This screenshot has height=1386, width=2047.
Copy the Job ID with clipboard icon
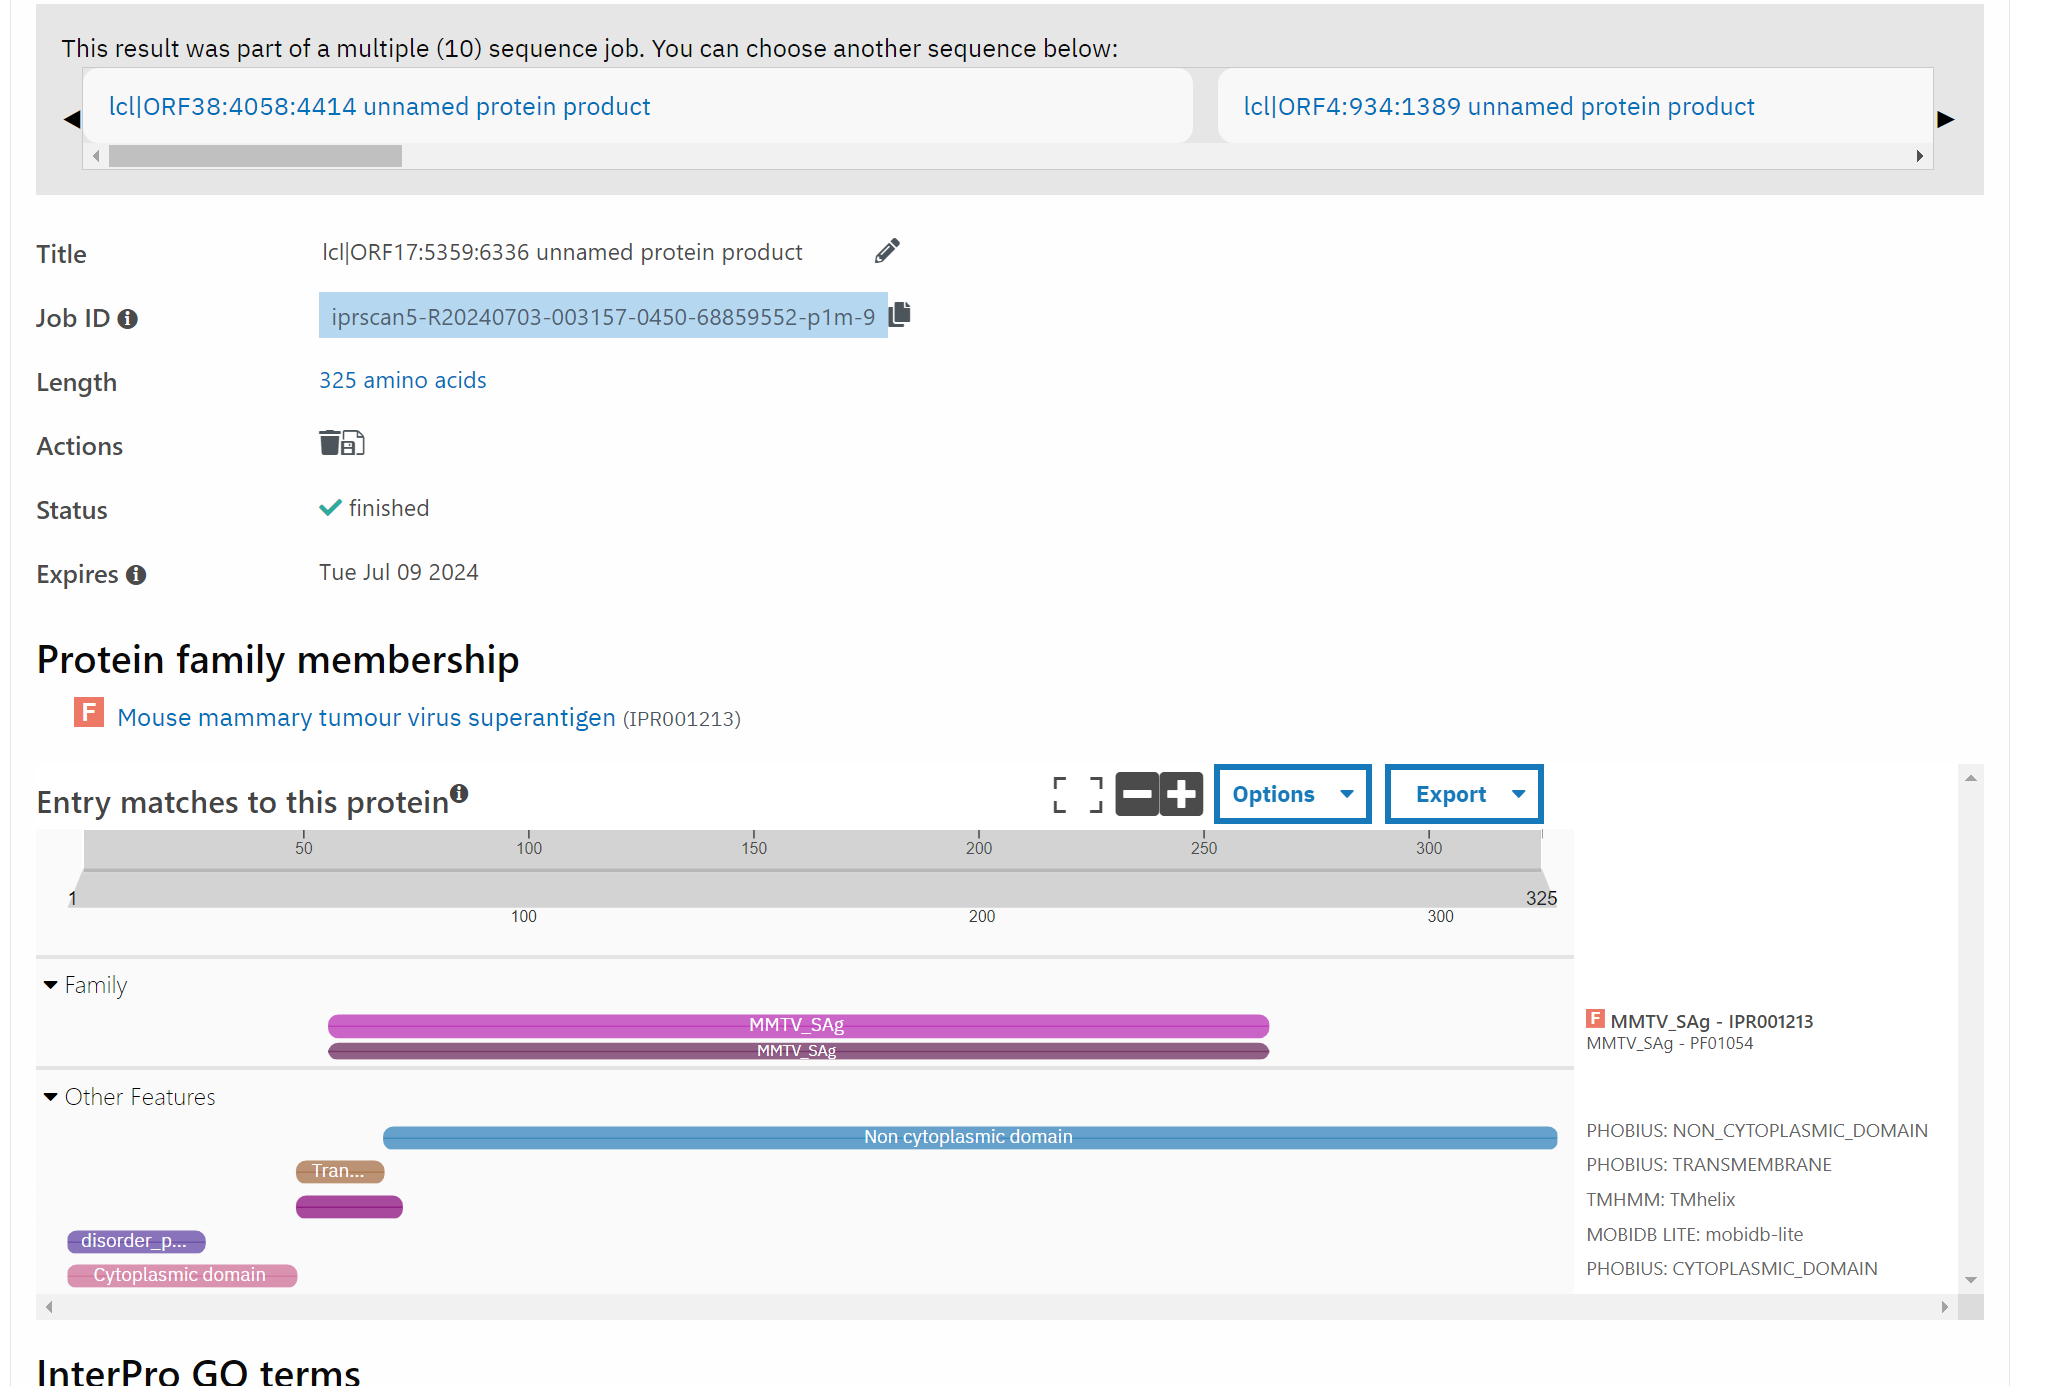pyautogui.click(x=899, y=314)
